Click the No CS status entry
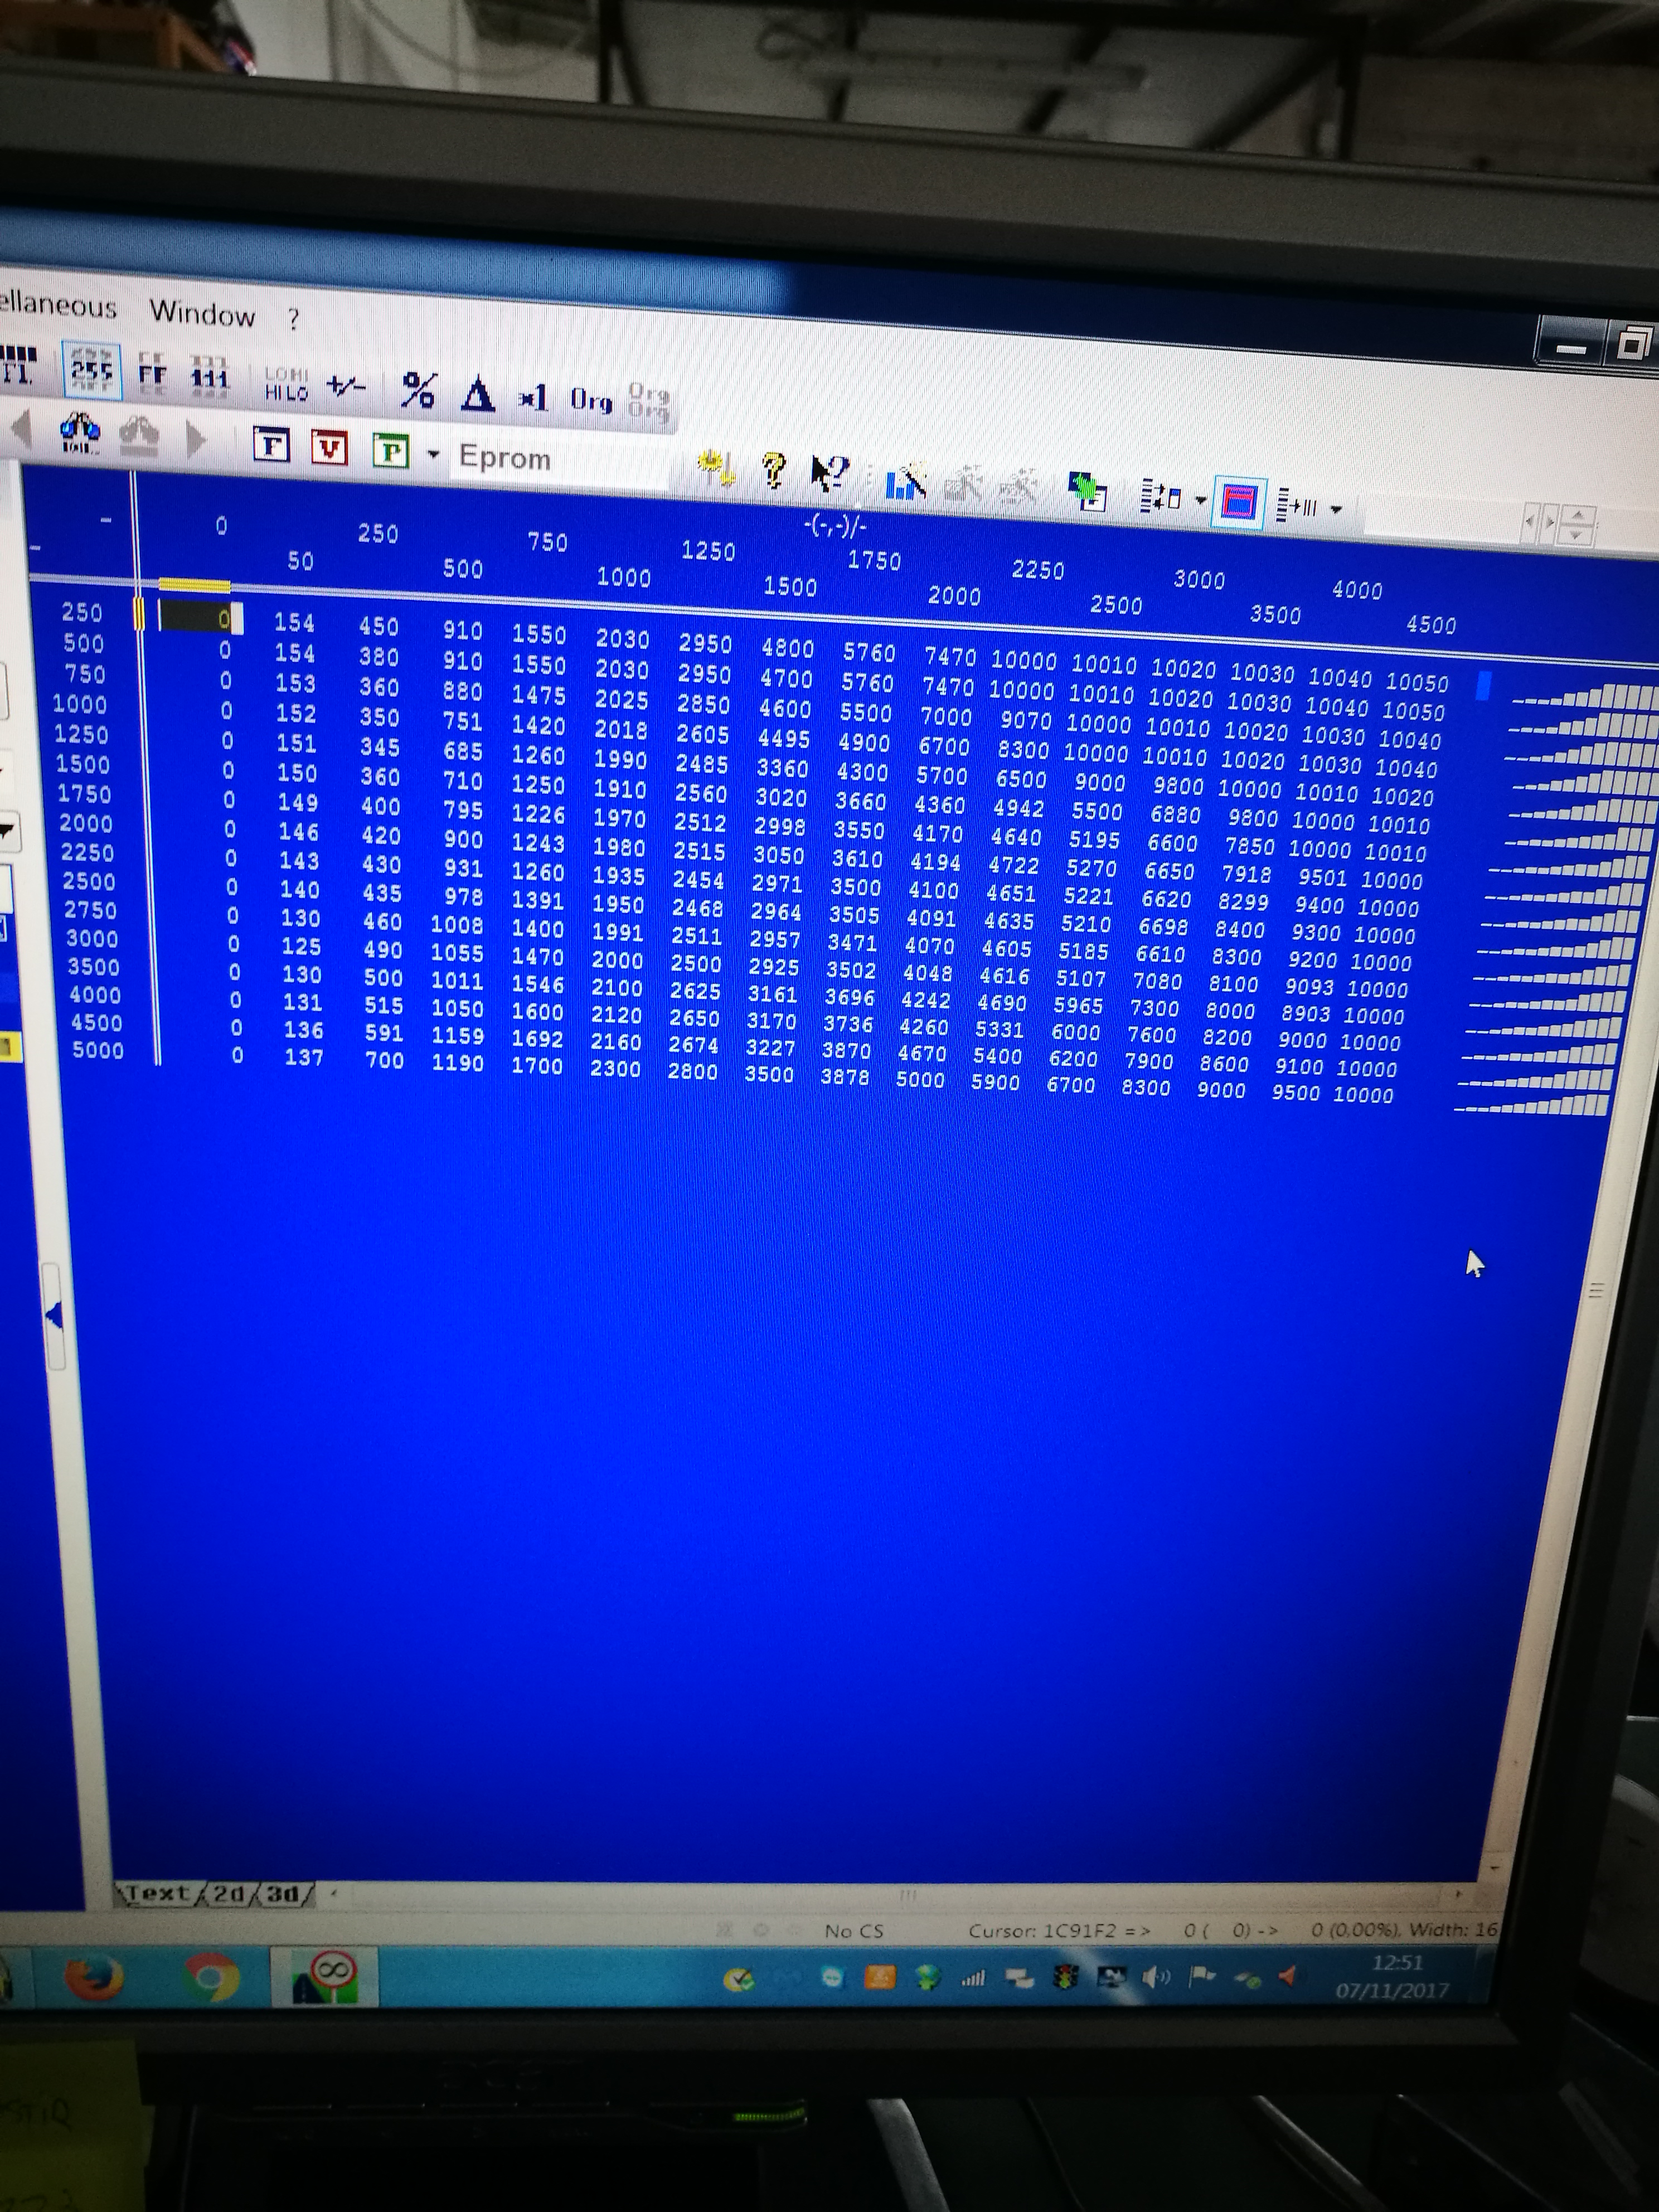Viewport: 1659px width, 2212px height. pyautogui.click(x=854, y=1931)
